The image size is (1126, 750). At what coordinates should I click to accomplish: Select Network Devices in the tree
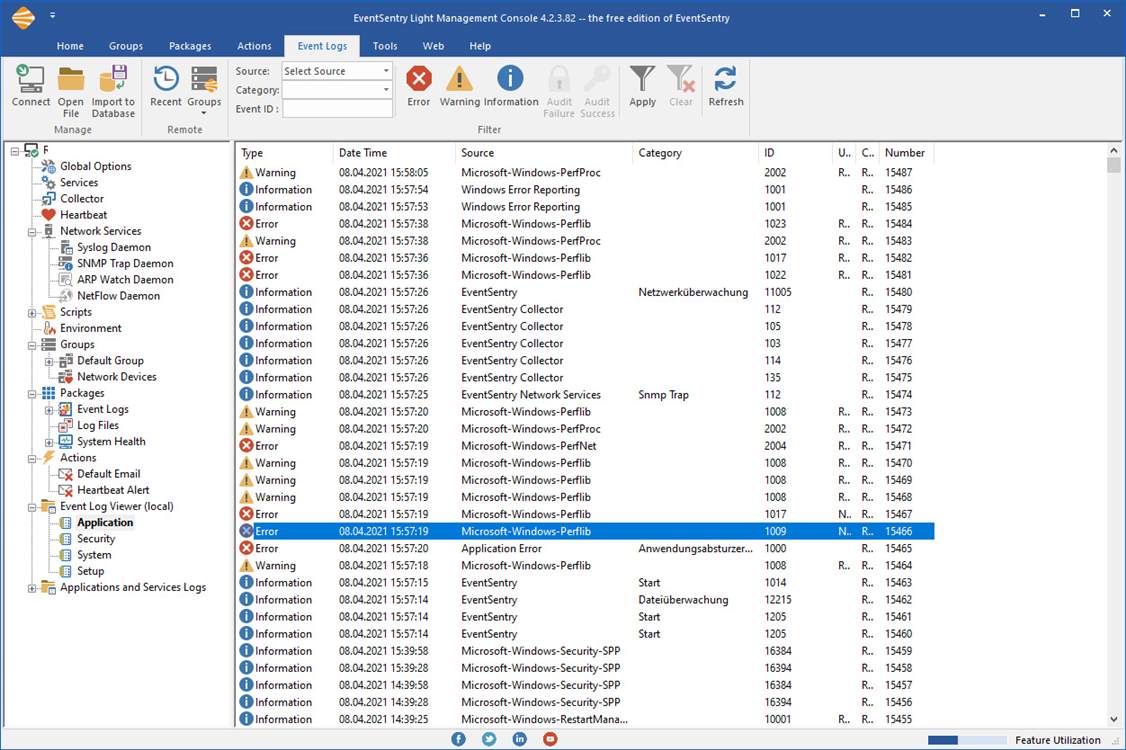tap(116, 376)
